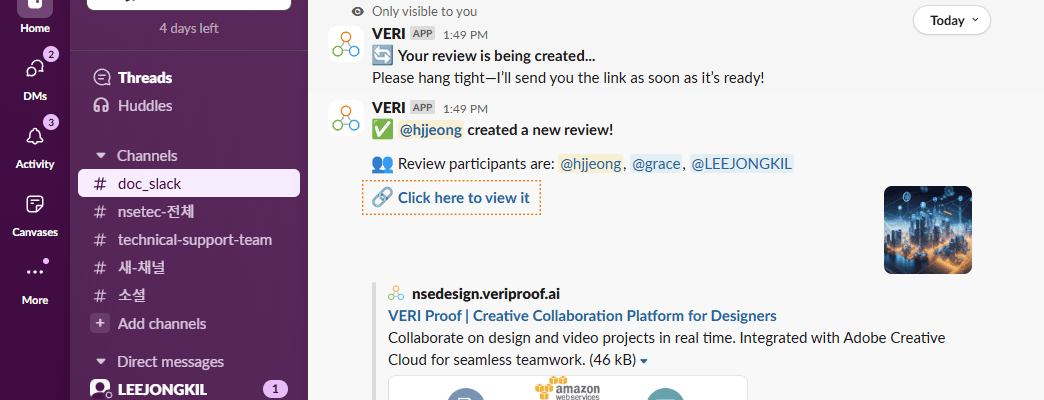Open the Home sidebar icon

point(34,8)
